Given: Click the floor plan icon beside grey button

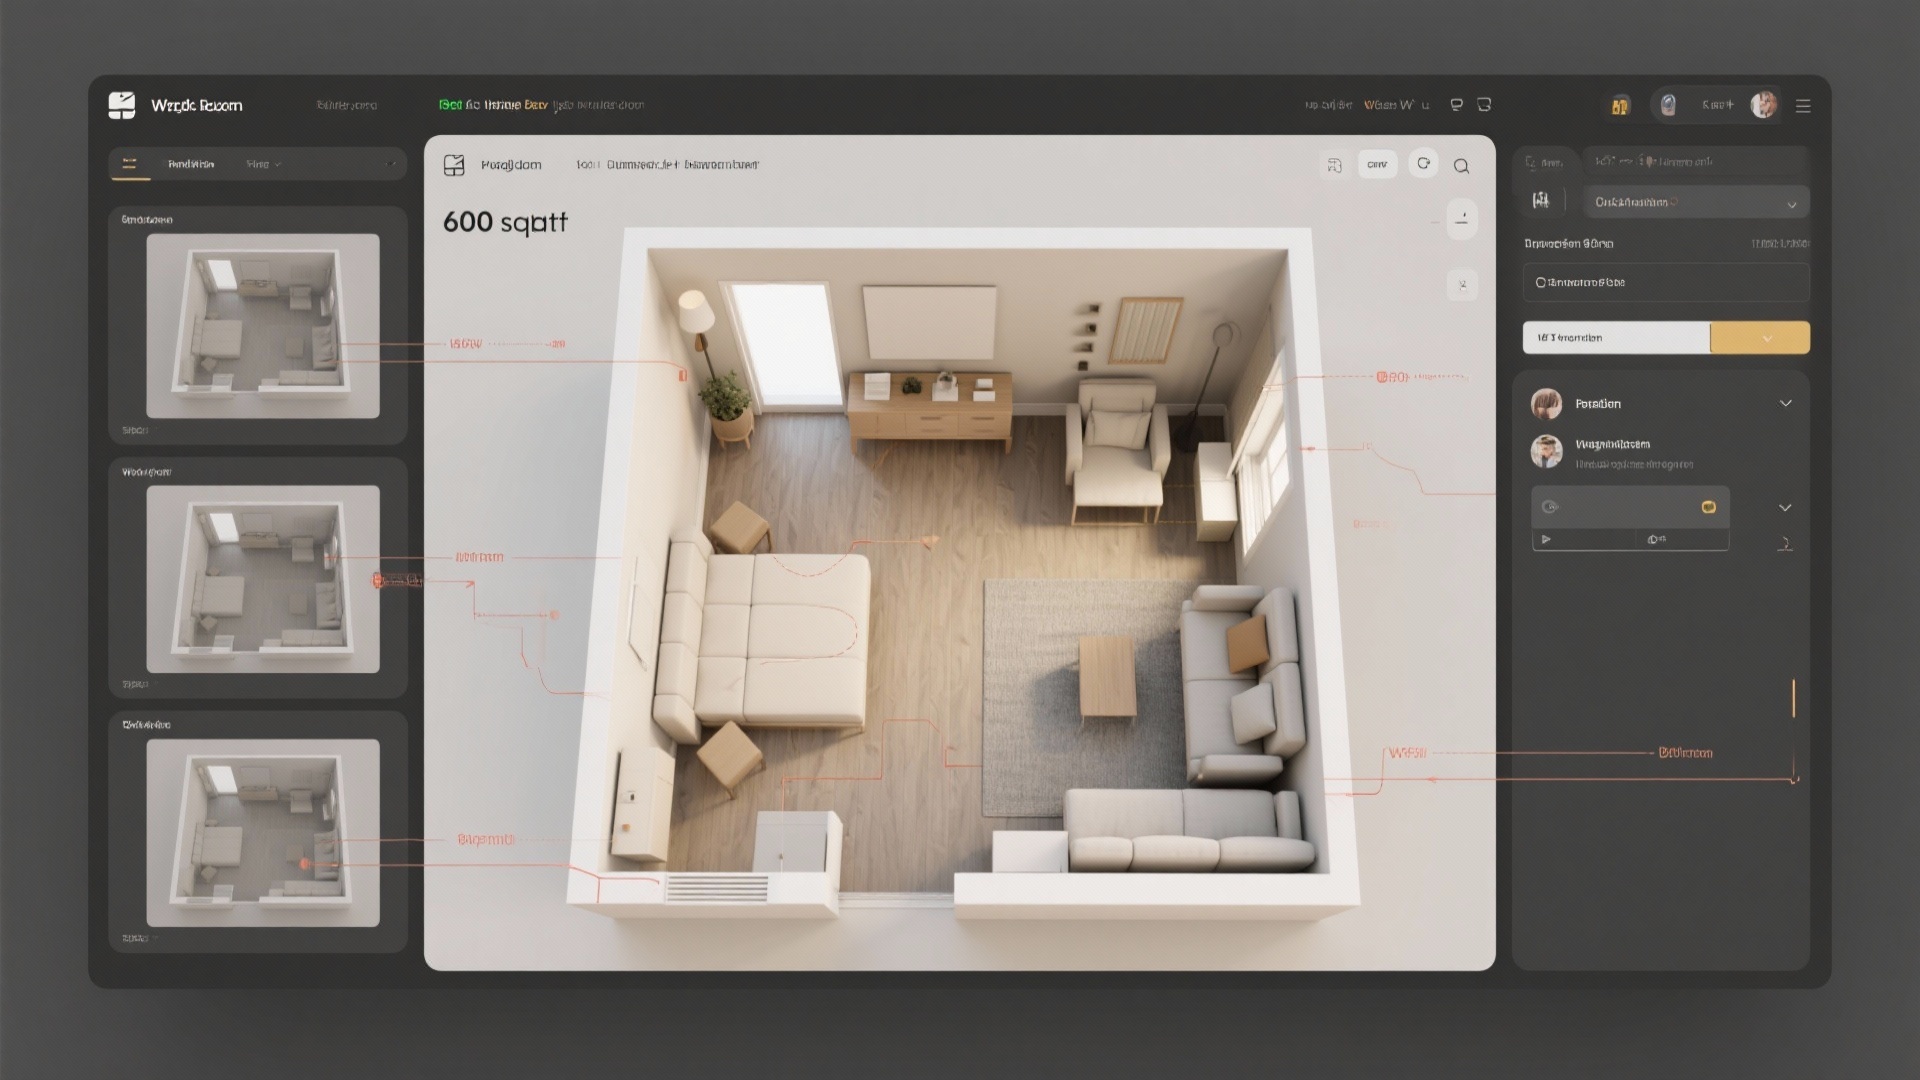Looking at the screenshot, I should pos(1334,166).
